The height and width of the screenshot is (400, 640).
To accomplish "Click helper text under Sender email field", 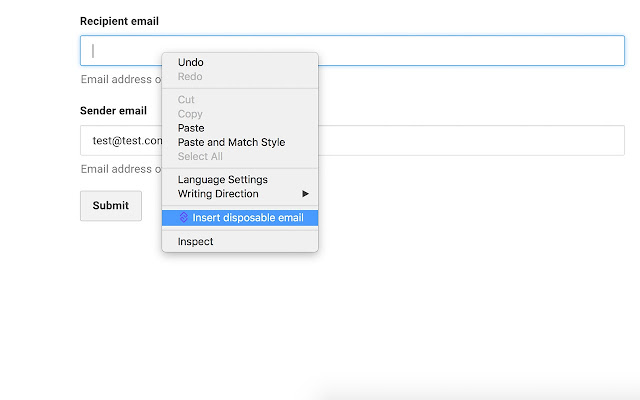I will (x=121, y=169).
